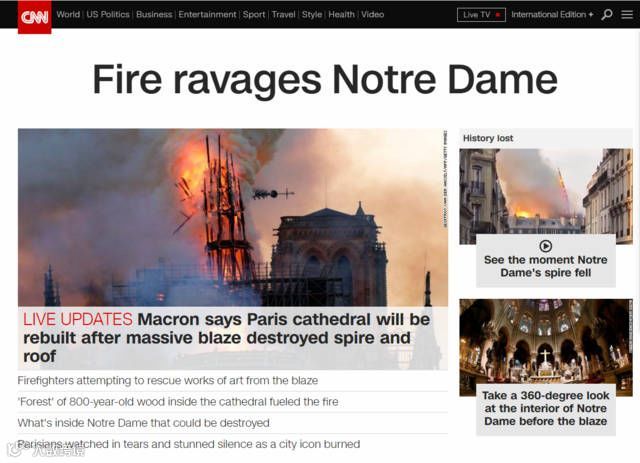Navigate to Travel section
The height and width of the screenshot is (463, 640).
coord(283,14)
